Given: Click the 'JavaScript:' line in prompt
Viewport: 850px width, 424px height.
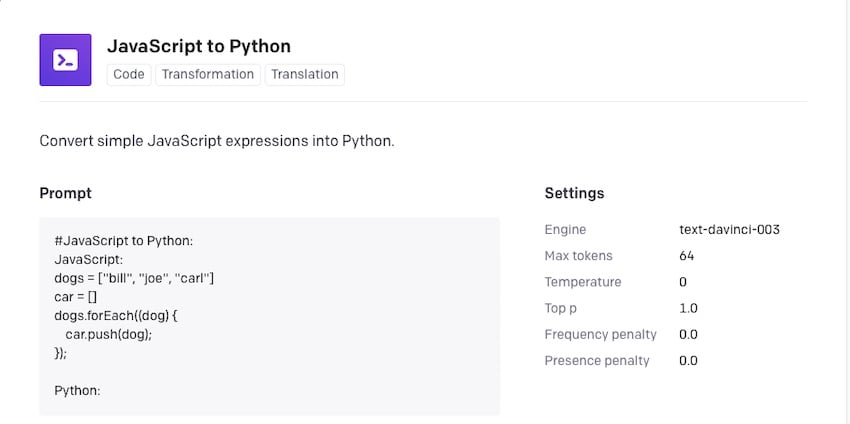Looking at the screenshot, I should (x=89, y=260).
